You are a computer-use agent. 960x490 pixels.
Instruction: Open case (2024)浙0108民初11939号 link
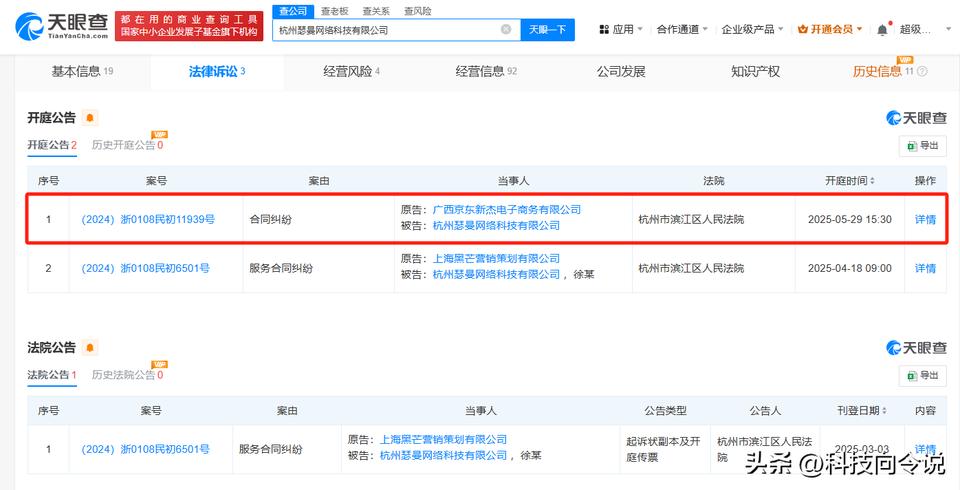(148, 219)
